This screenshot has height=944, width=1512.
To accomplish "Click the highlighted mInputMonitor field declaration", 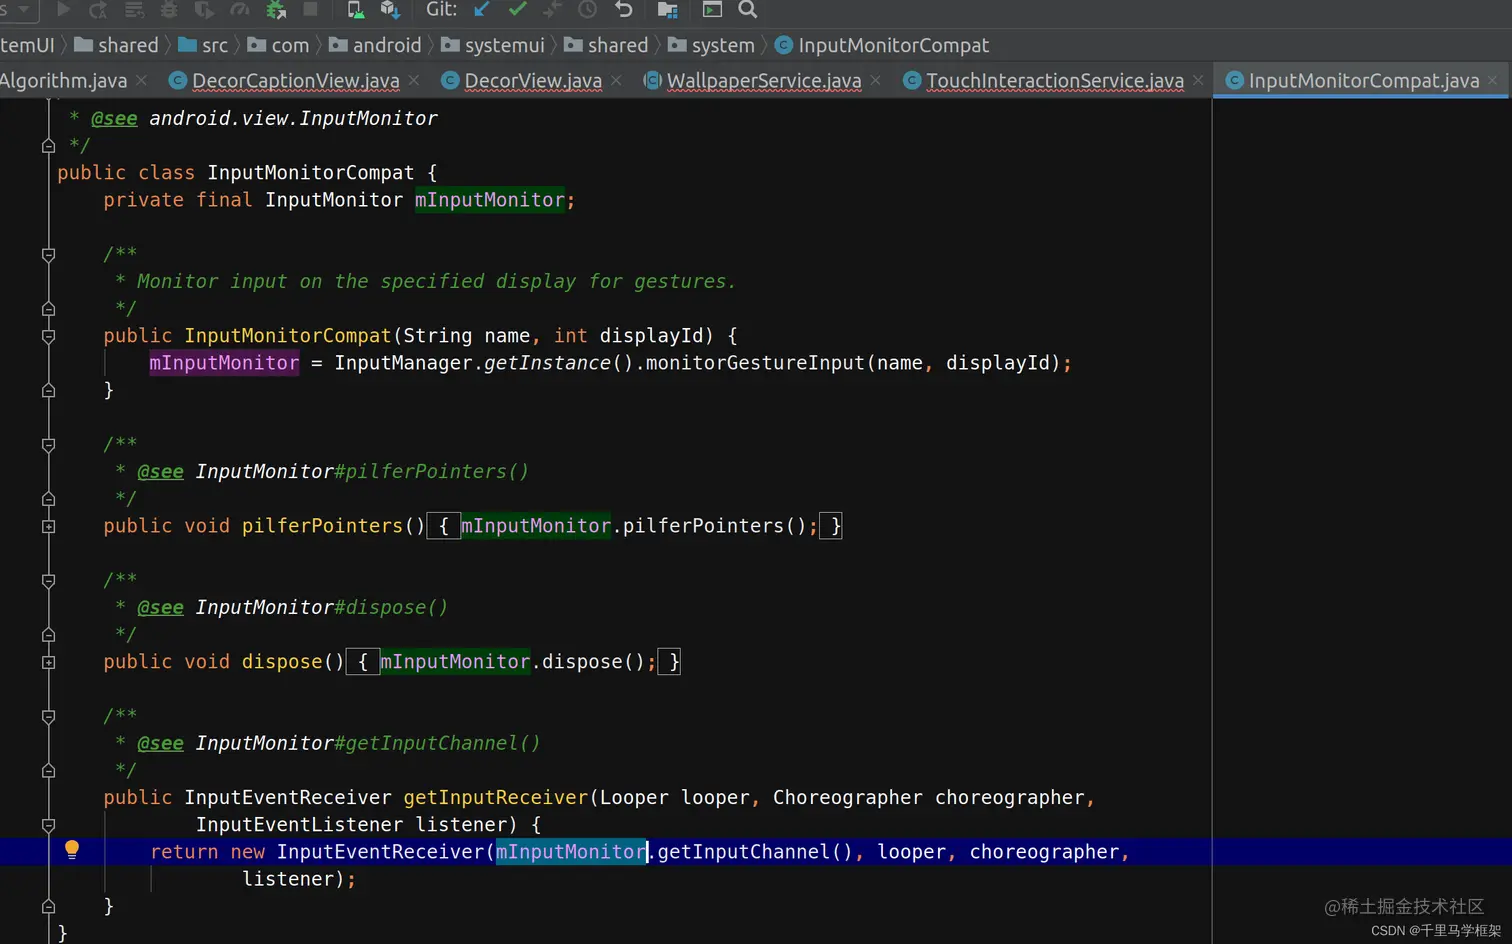I will tap(490, 200).
